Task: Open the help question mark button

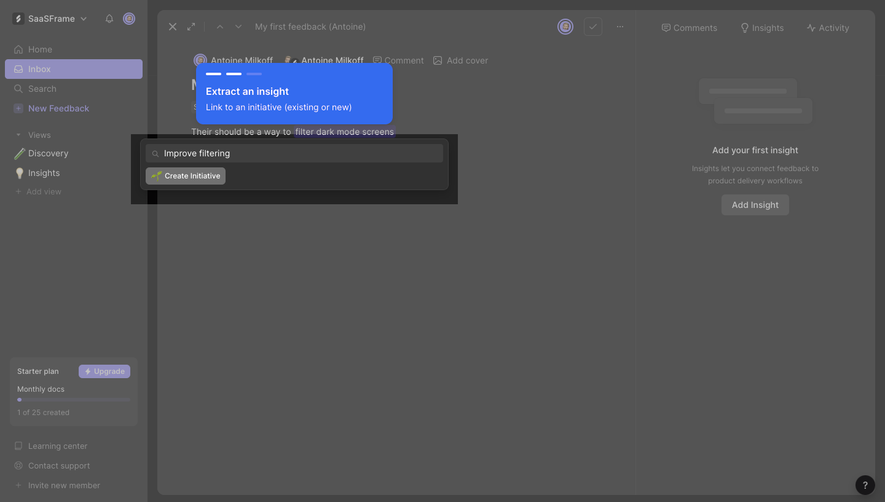Action: coord(865,485)
